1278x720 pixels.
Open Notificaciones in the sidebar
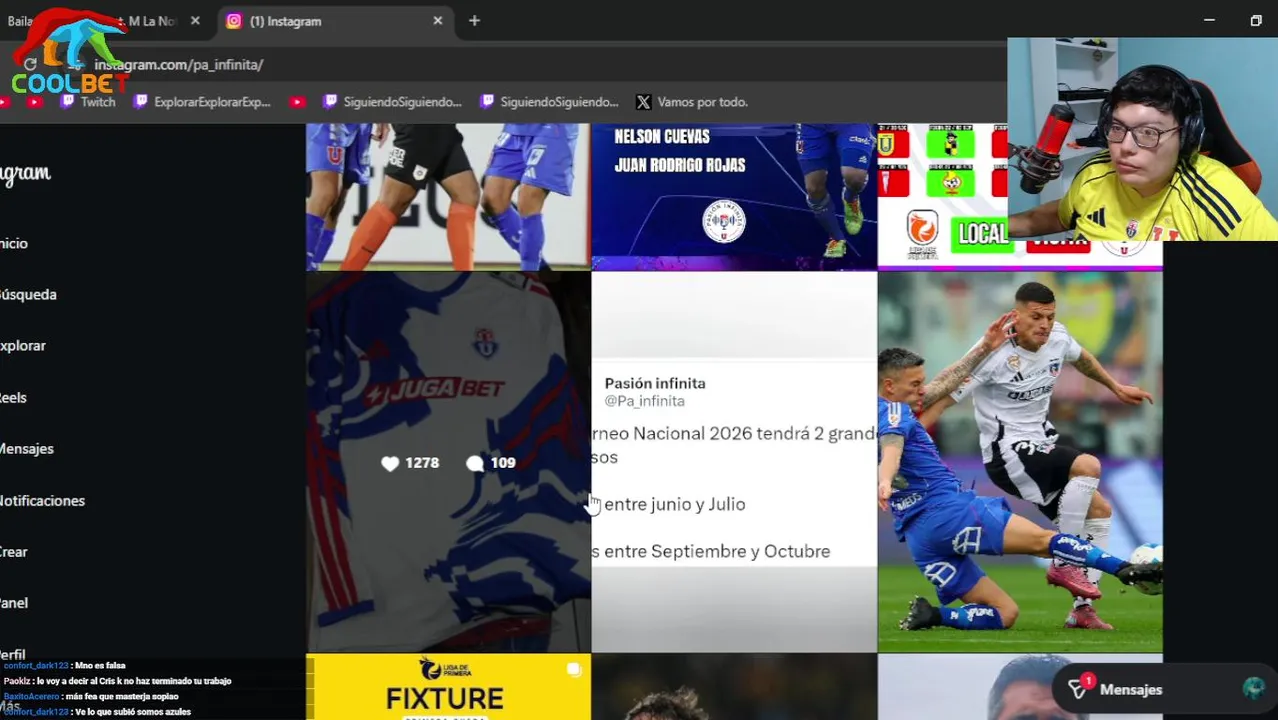42,501
